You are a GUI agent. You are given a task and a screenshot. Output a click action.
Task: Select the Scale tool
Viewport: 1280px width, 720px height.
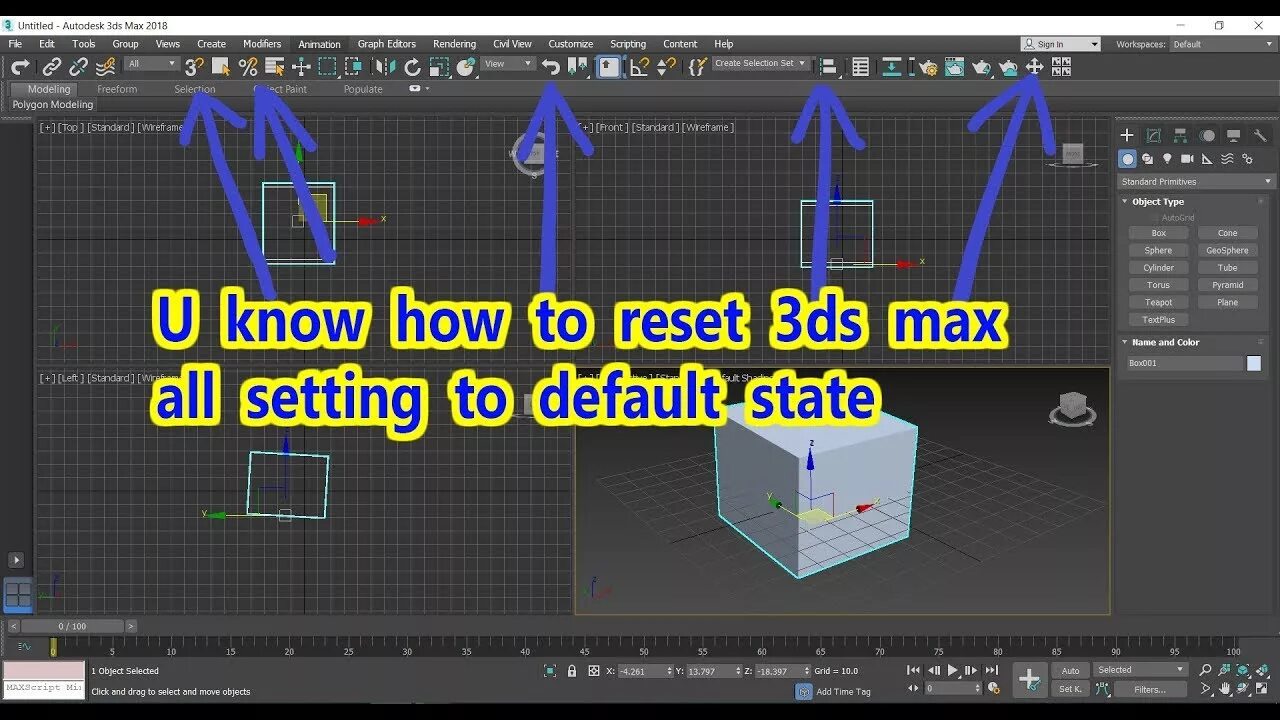pyautogui.click(x=439, y=67)
